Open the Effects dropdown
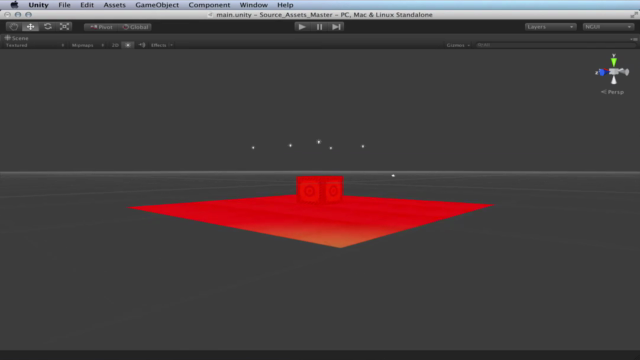The height and width of the screenshot is (360, 640). point(162,45)
